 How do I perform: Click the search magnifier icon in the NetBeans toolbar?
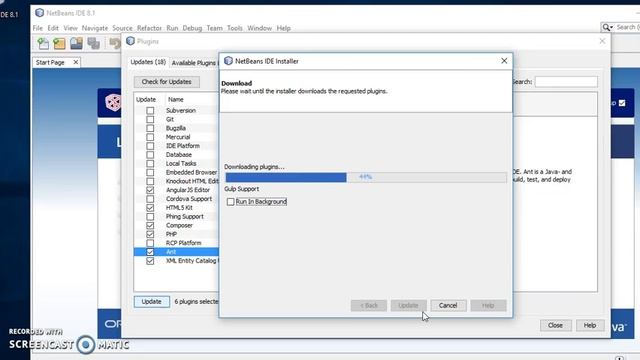pos(607,27)
